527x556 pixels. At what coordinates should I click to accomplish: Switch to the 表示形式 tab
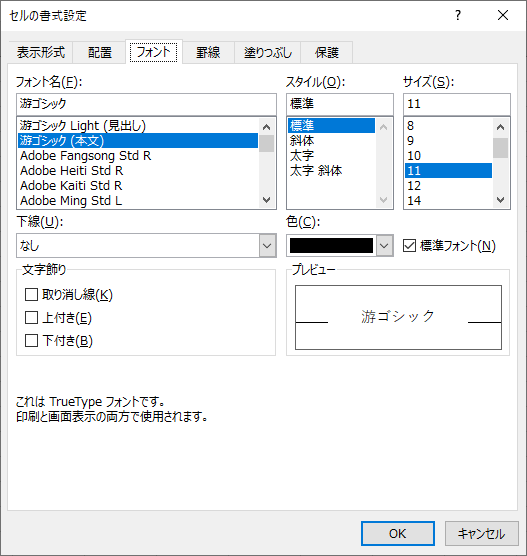[x=40, y=52]
